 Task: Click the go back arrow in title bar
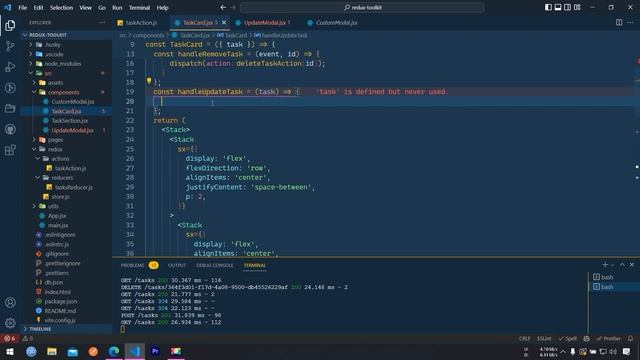tap(223, 7)
